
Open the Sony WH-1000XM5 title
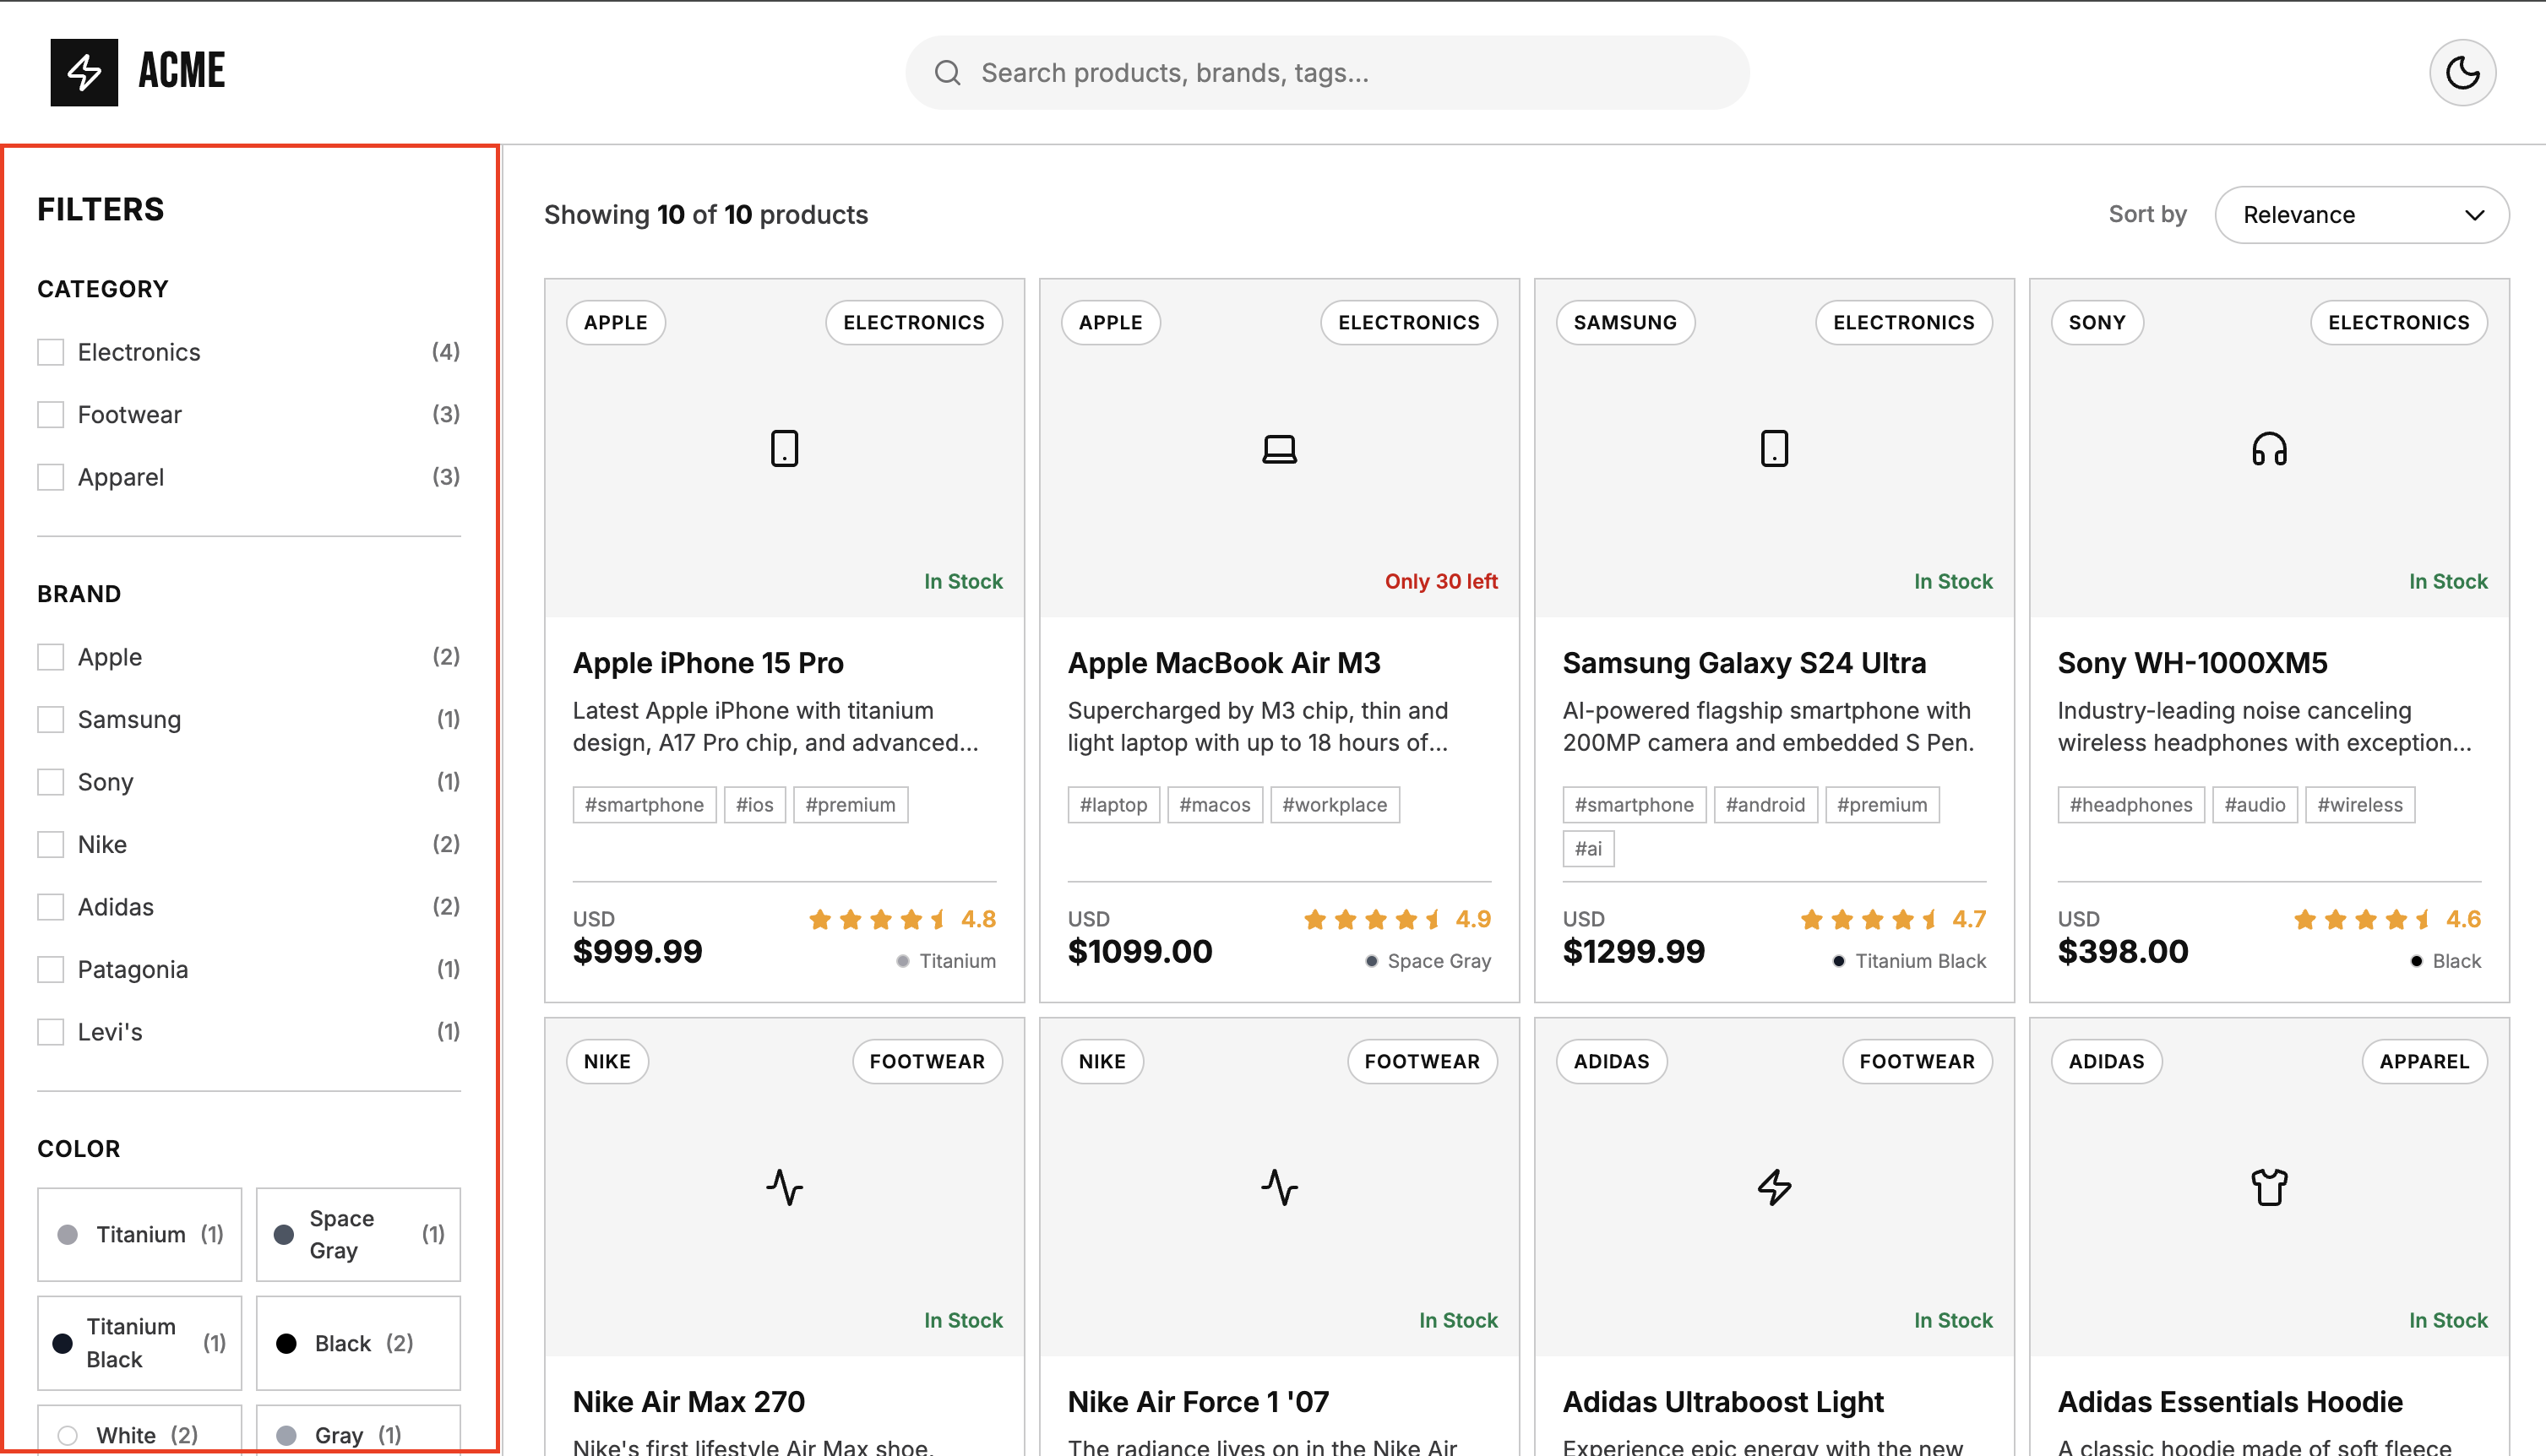2192,663
